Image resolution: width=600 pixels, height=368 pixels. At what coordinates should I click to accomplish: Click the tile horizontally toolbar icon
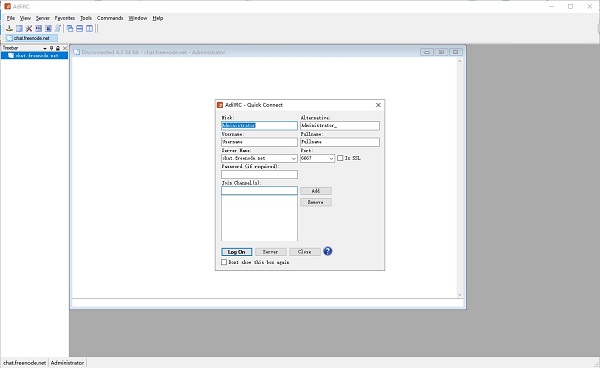[x=80, y=28]
